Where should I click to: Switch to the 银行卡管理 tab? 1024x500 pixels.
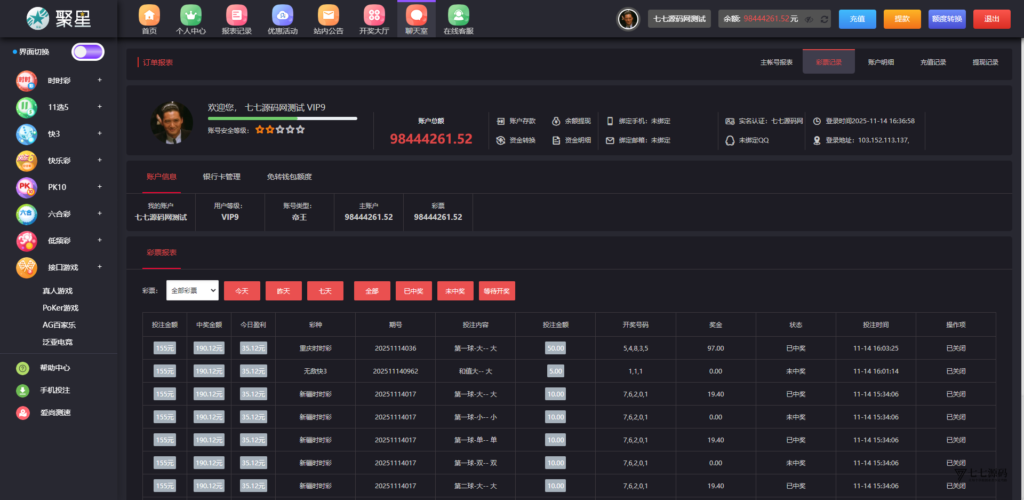click(x=221, y=177)
